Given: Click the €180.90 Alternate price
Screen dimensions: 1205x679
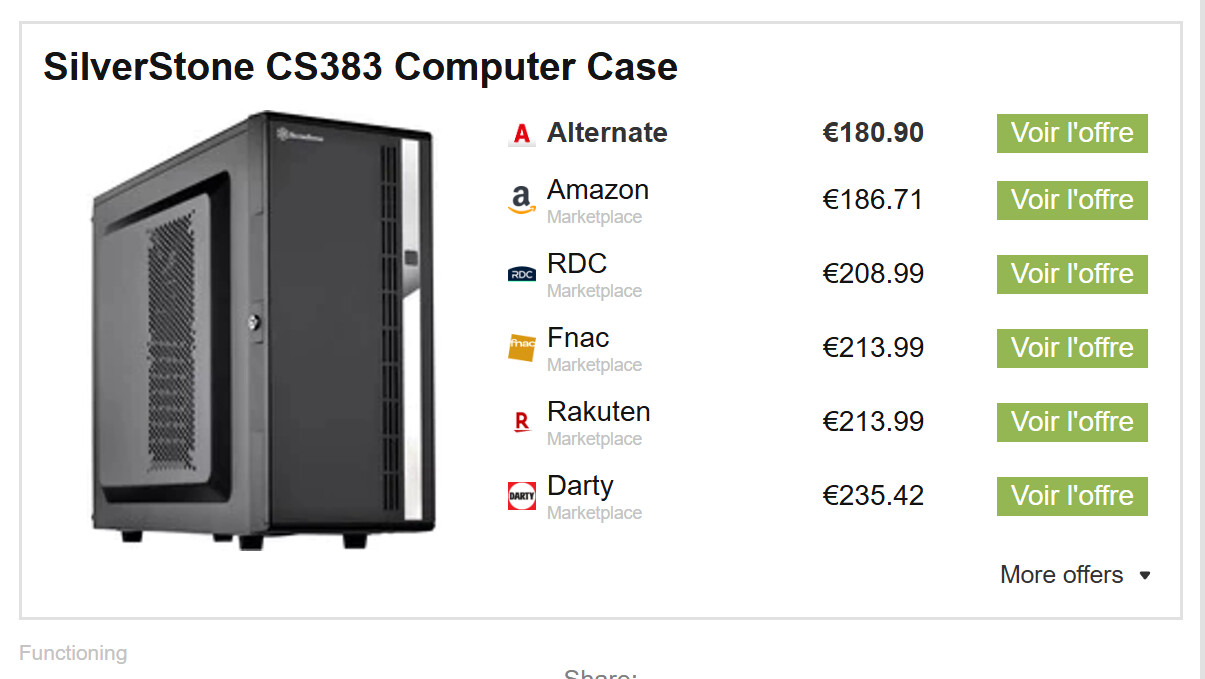Looking at the screenshot, I should pyautogui.click(x=873, y=133).
